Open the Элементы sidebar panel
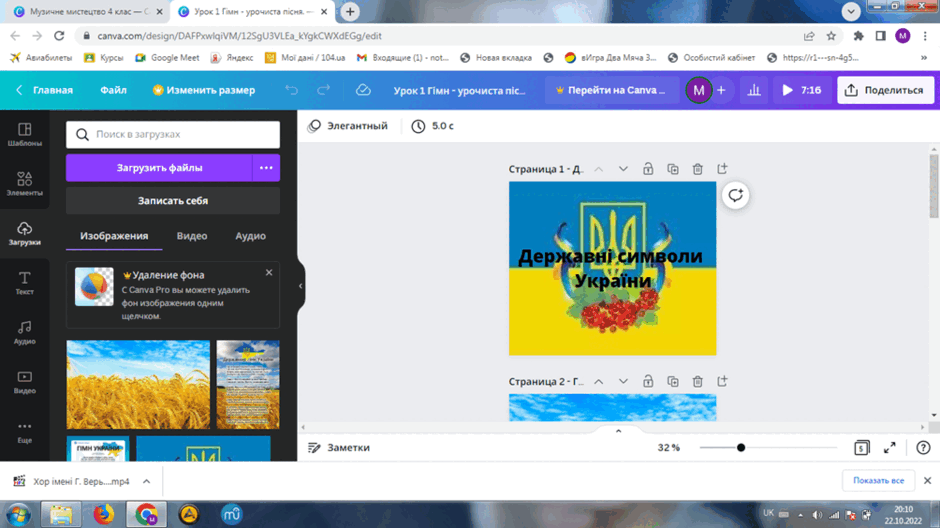Viewport: 940px width, 528px height. click(25, 183)
